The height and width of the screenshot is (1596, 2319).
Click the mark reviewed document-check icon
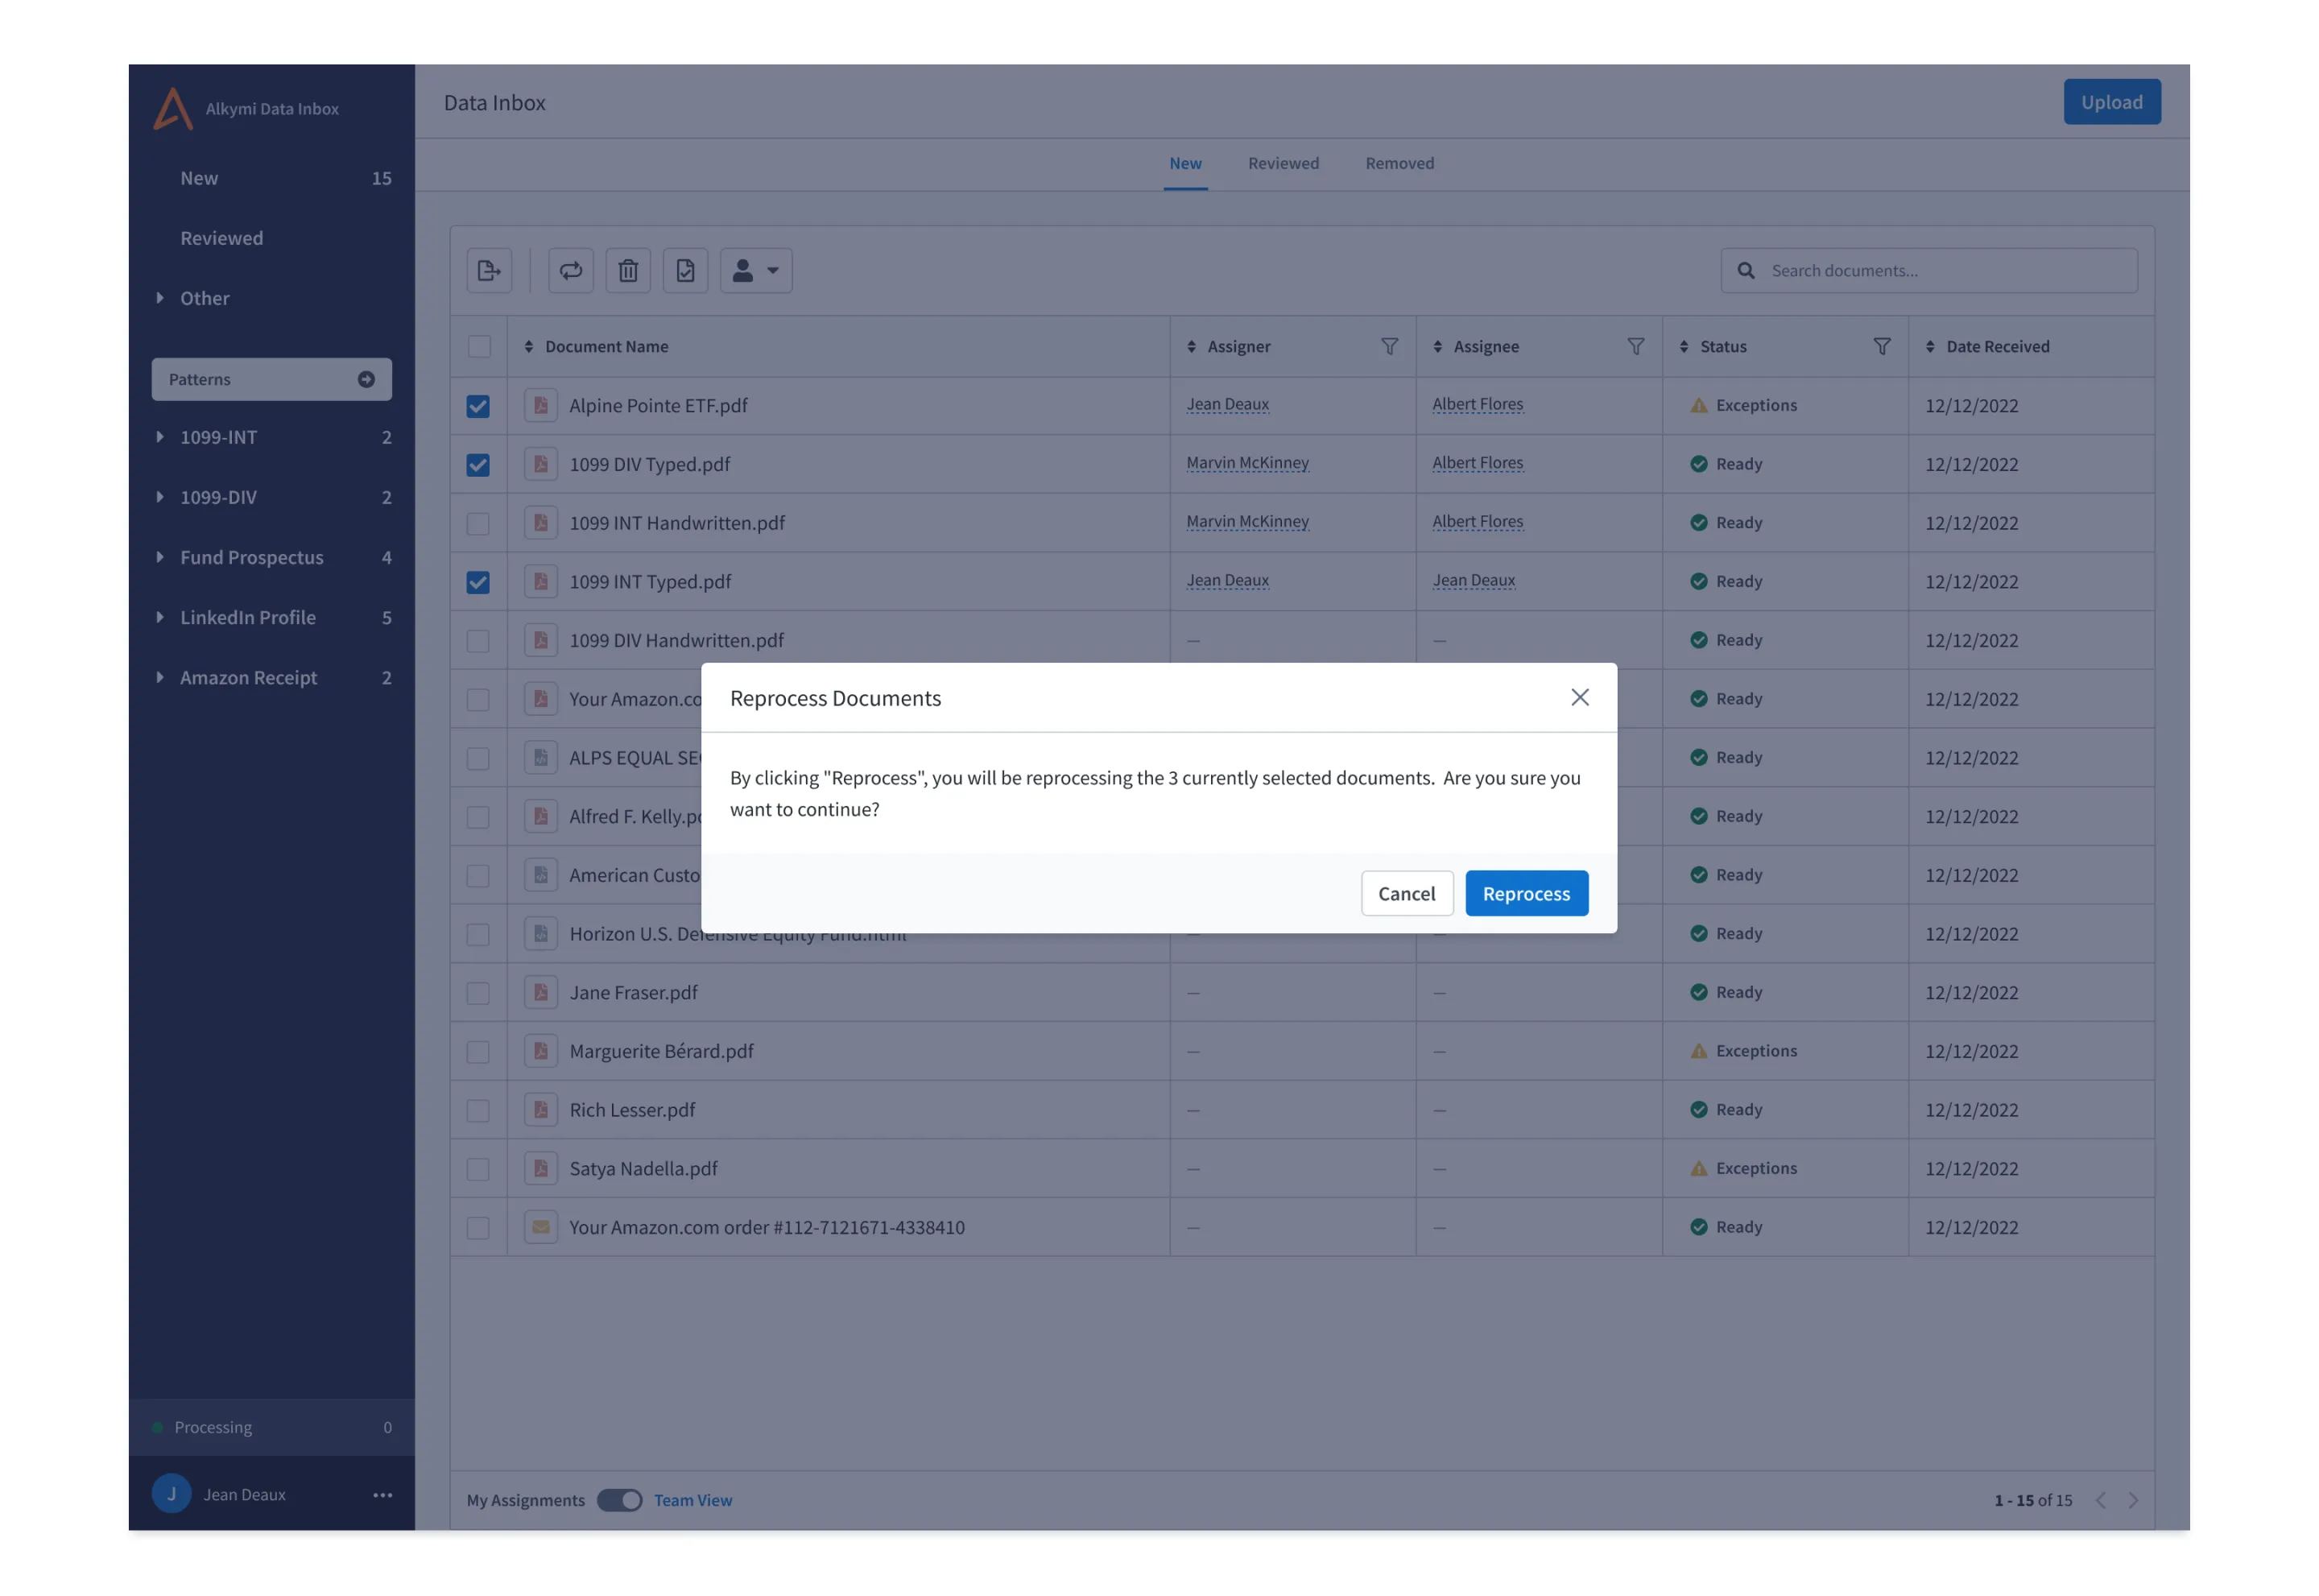coord(685,270)
